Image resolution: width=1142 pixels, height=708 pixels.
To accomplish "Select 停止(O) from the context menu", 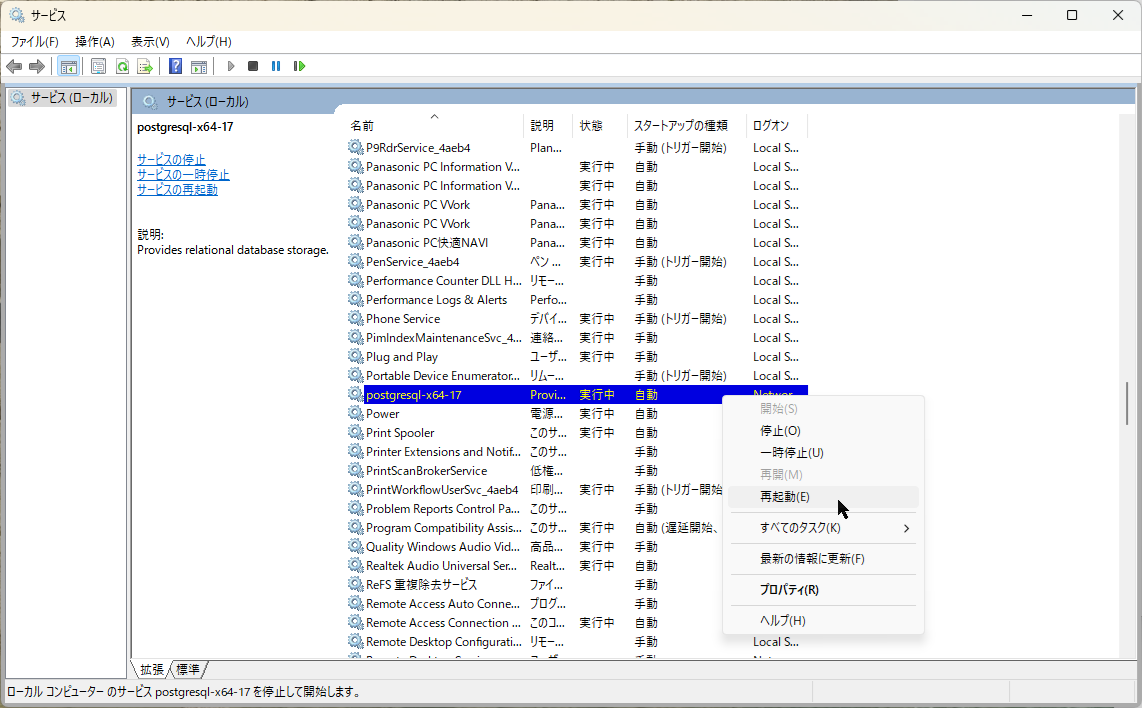I will pos(780,431).
